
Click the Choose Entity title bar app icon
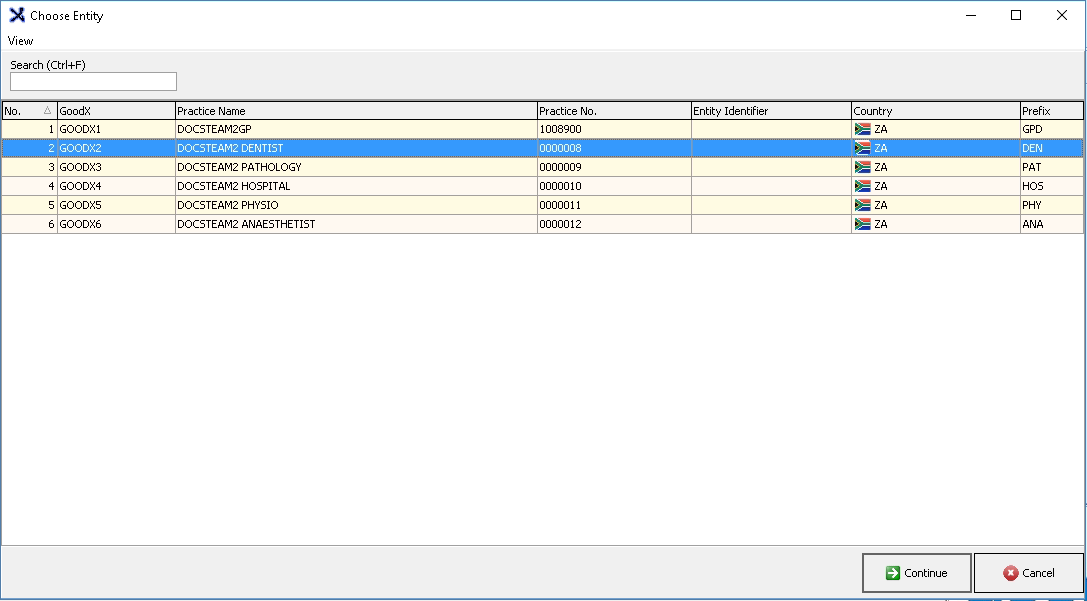coord(16,16)
